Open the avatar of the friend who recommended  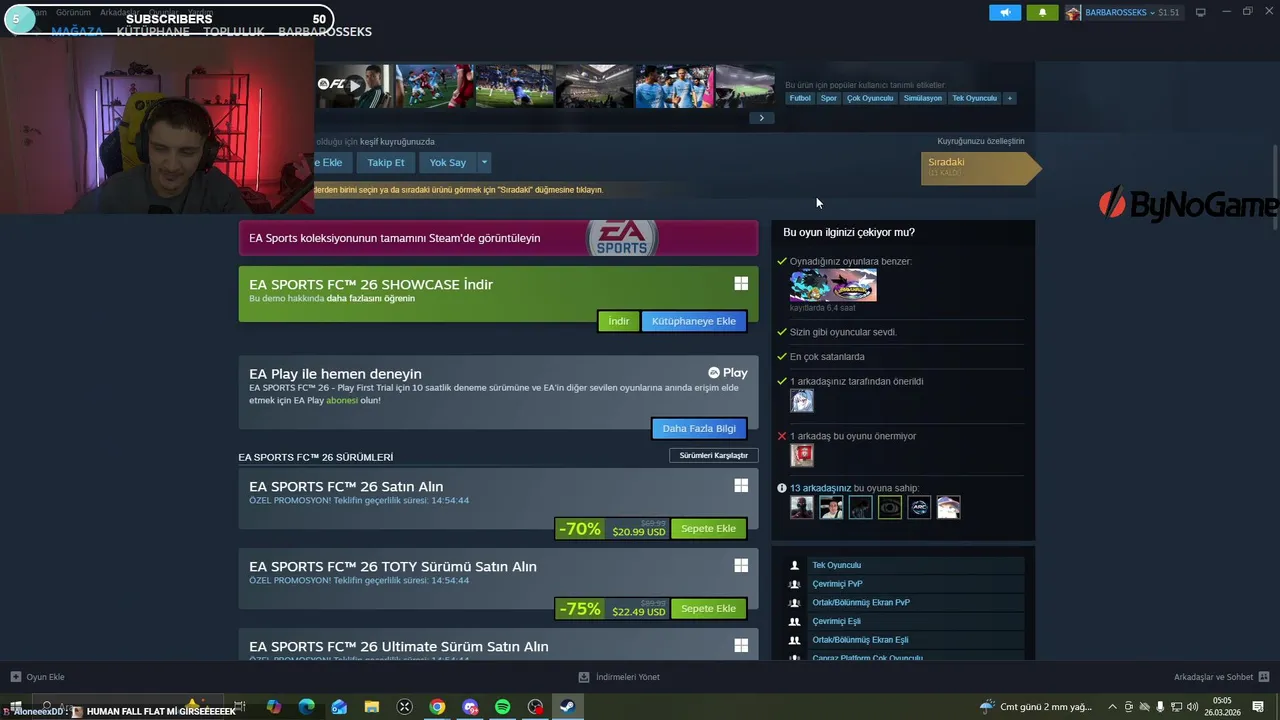[x=802, y=401]
